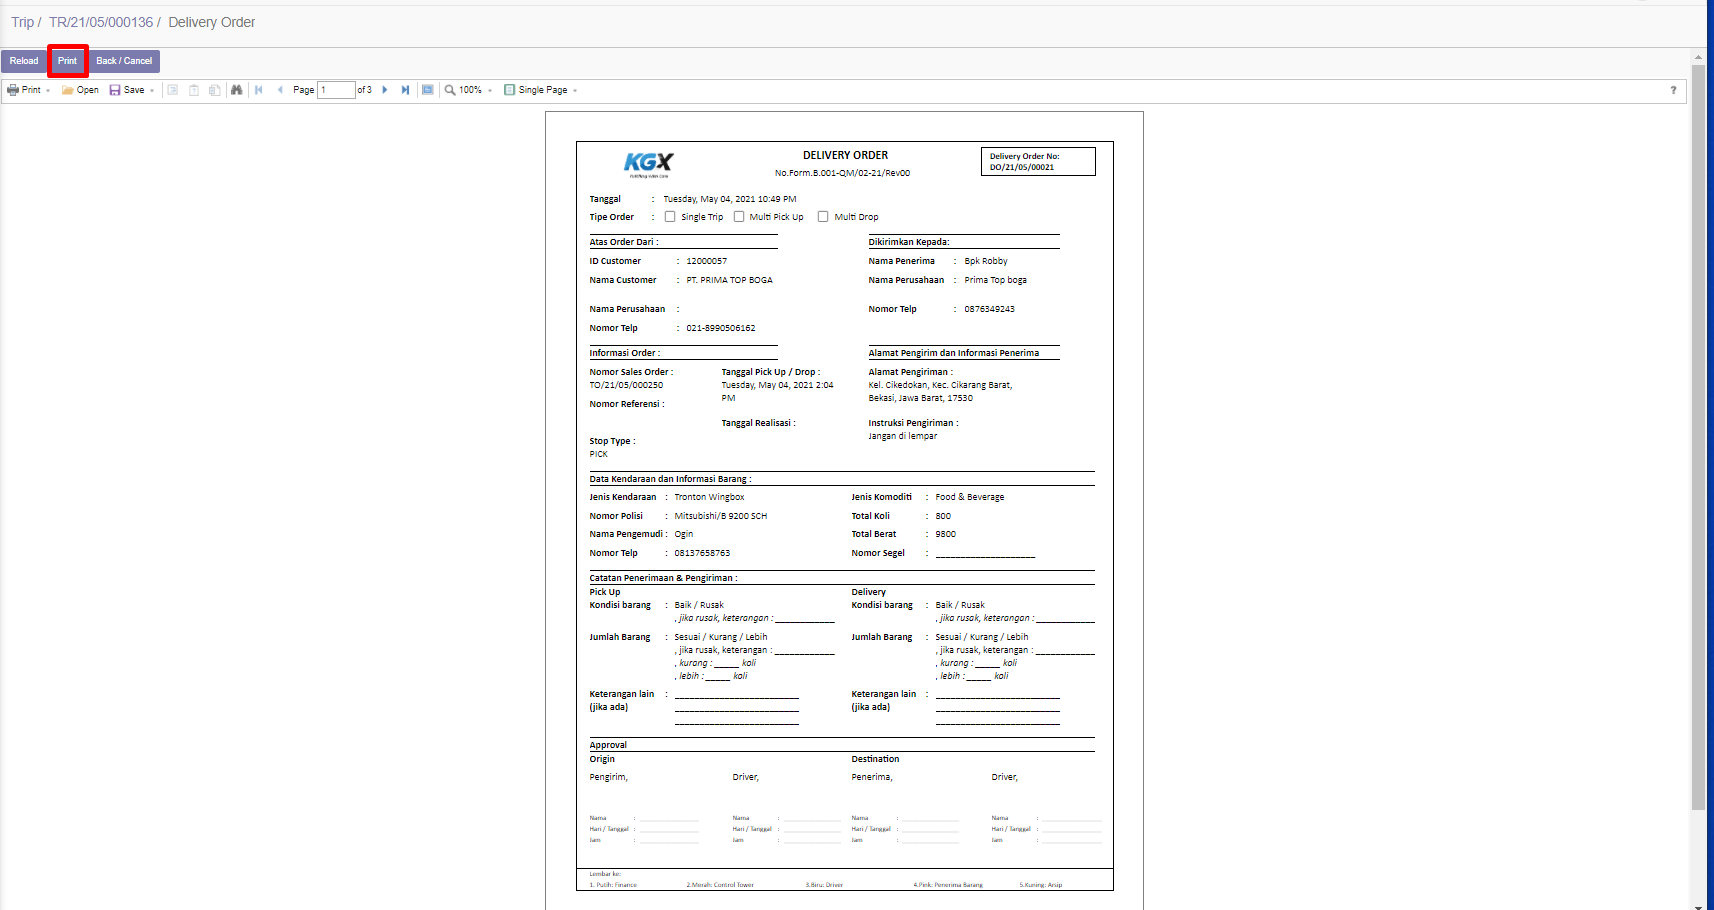Toggle the full screen view icon
The width and height of the screenshot is (1714, 910).
coord(428,90)
